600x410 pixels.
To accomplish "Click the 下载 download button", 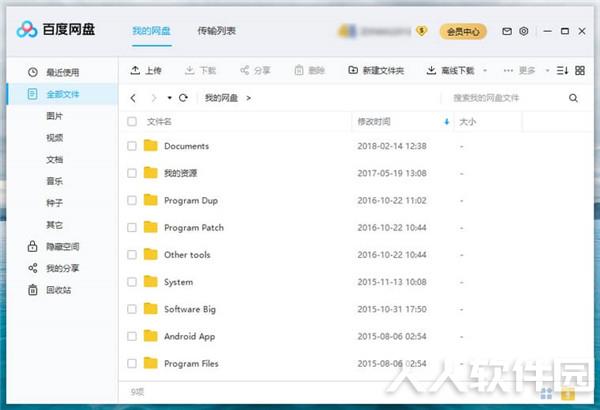I will (200, 70).
